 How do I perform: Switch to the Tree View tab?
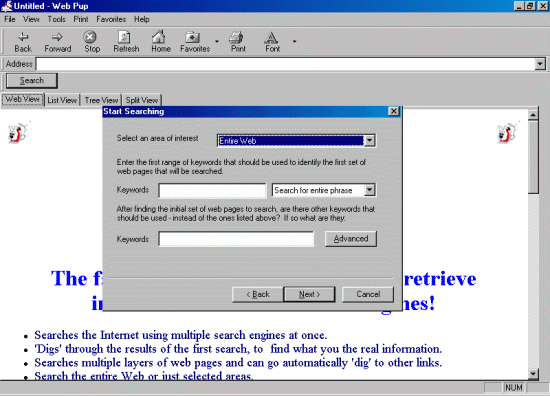pos(101,100)
